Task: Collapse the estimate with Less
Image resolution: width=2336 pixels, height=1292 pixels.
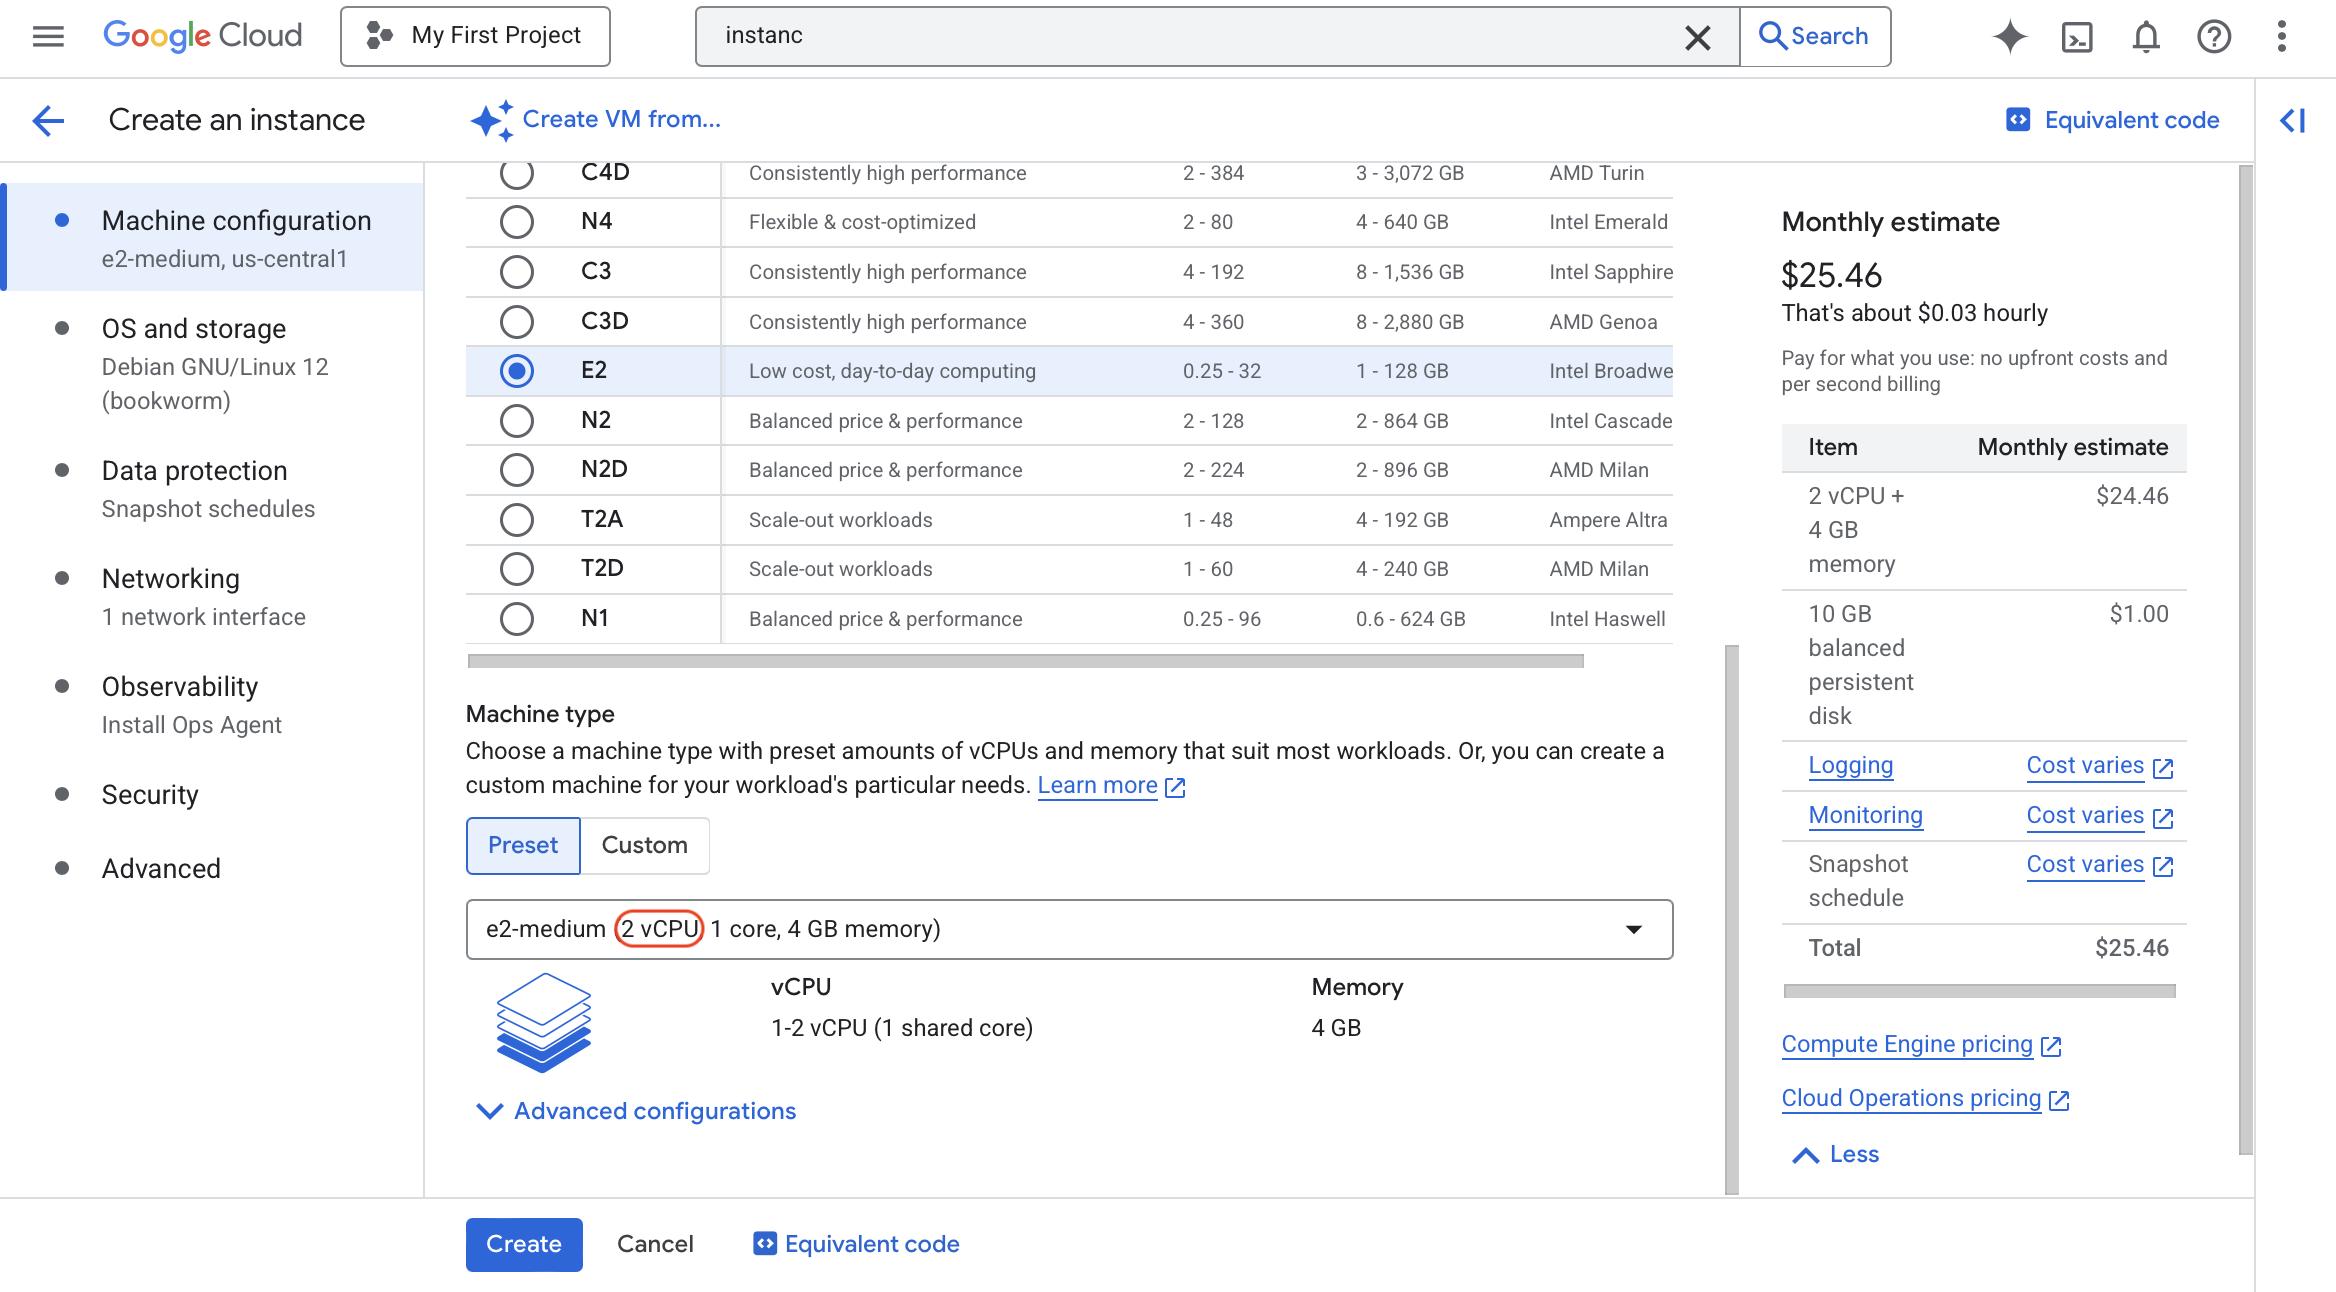Action: 1836,1154
